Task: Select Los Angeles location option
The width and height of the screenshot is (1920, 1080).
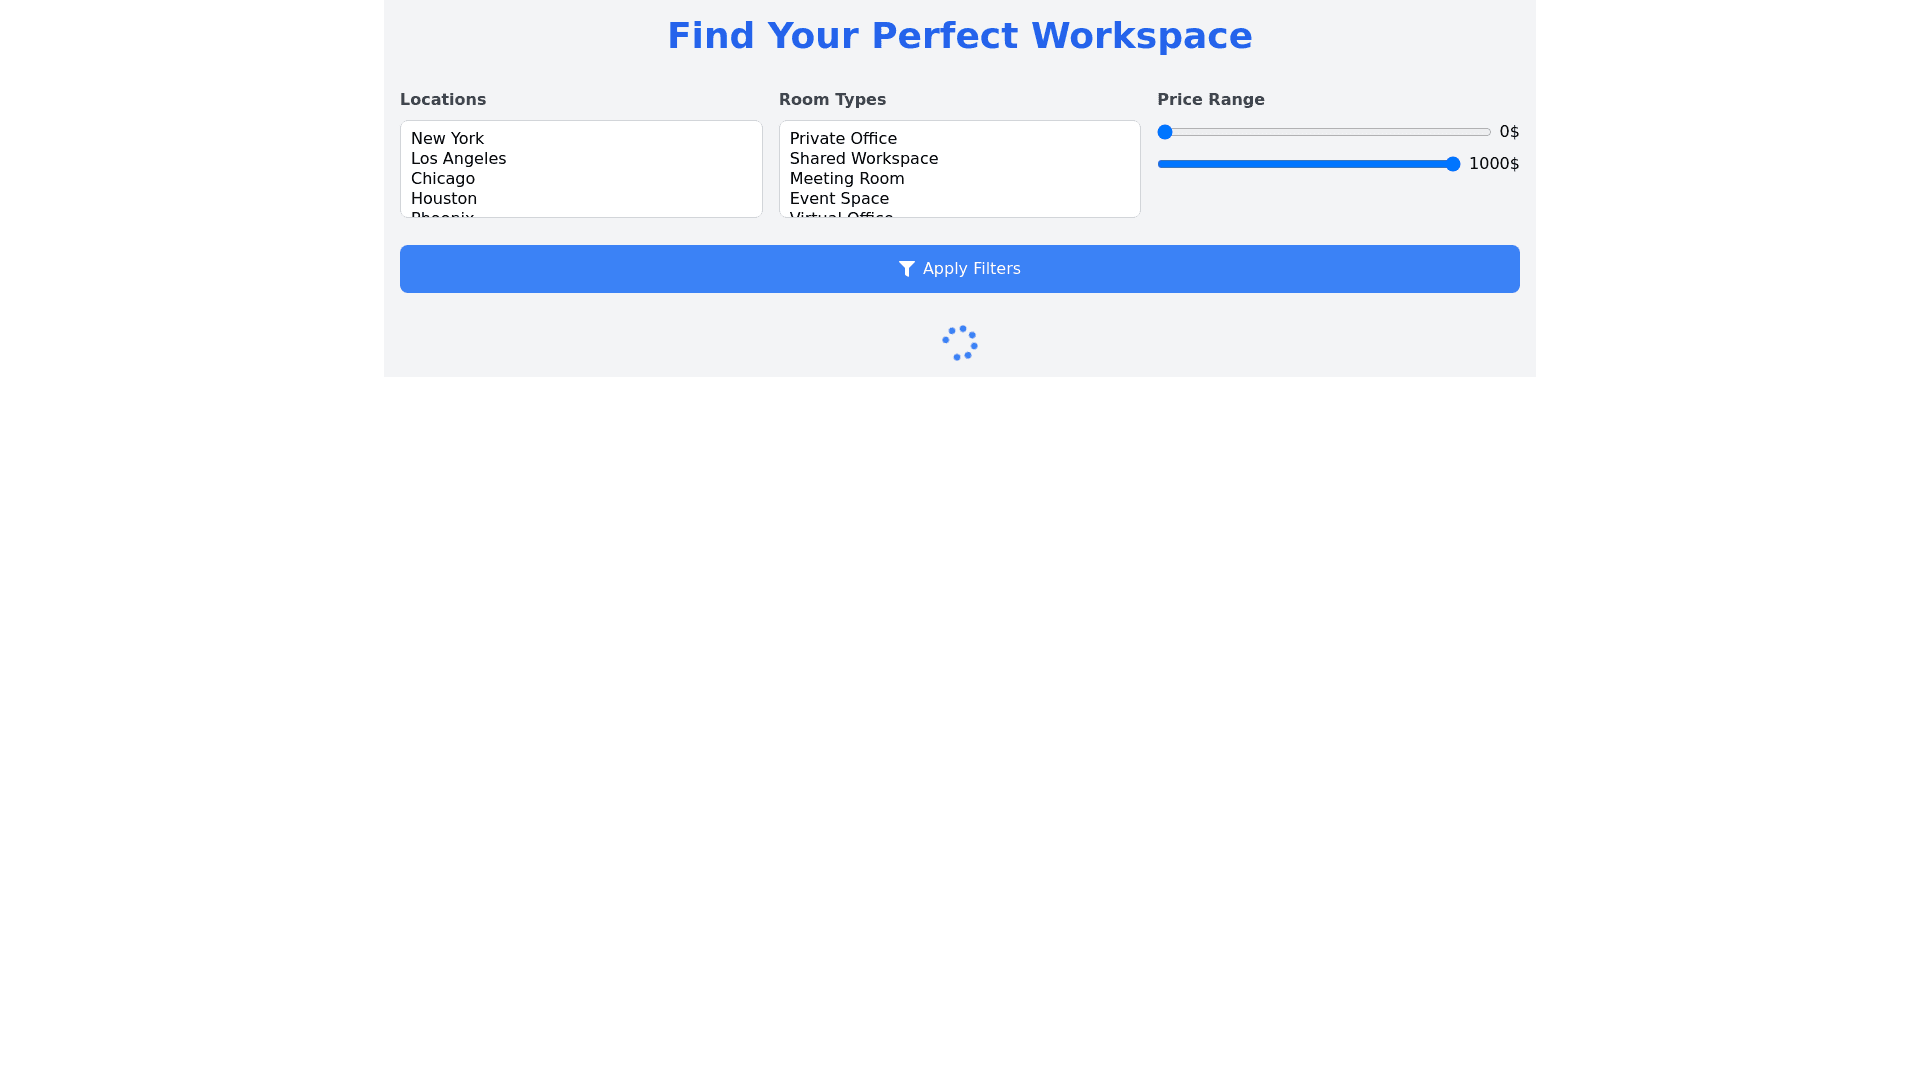Action: 458,159
